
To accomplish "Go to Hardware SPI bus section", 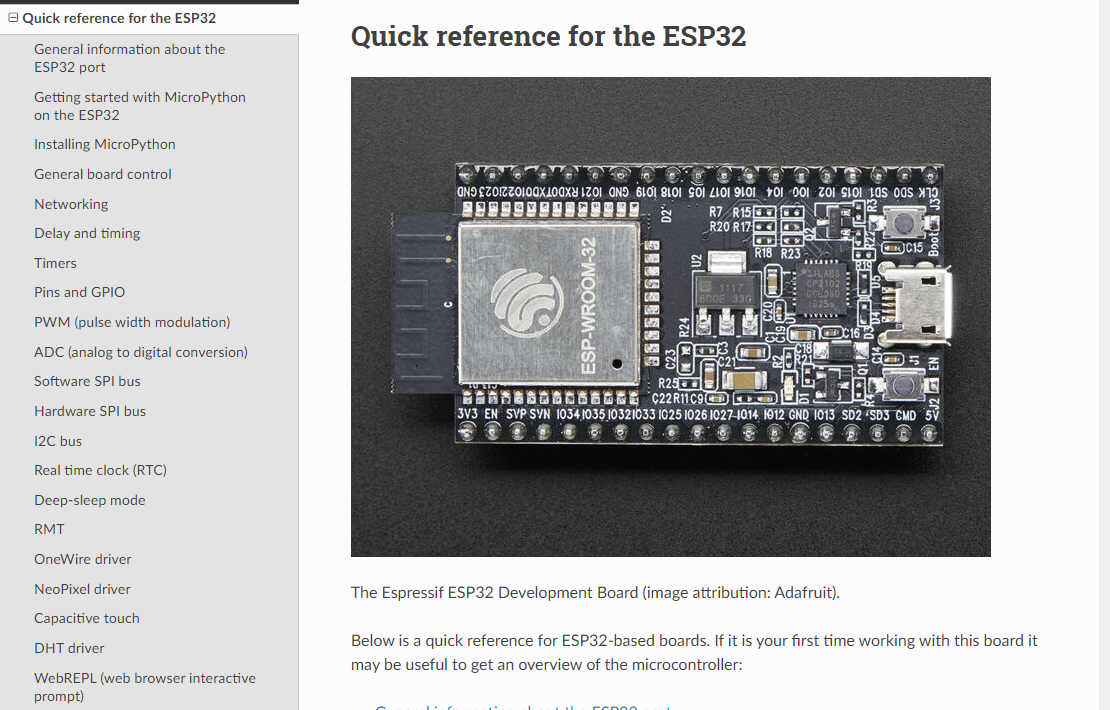I will (x=90, y=411).
